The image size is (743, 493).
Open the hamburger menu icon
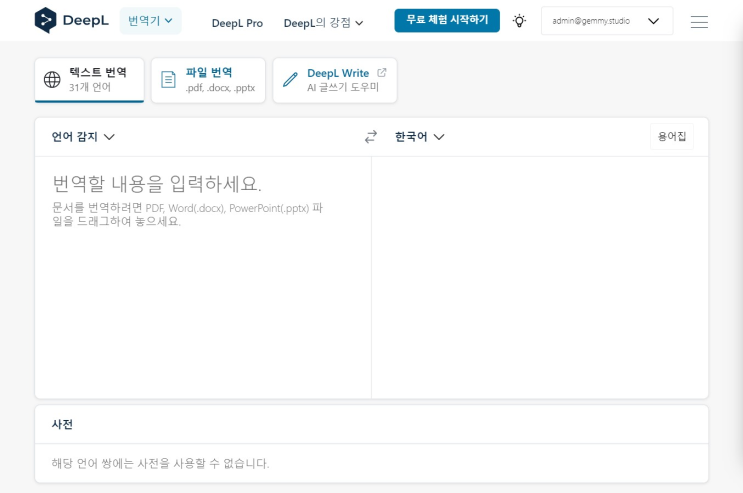point(699,22)
